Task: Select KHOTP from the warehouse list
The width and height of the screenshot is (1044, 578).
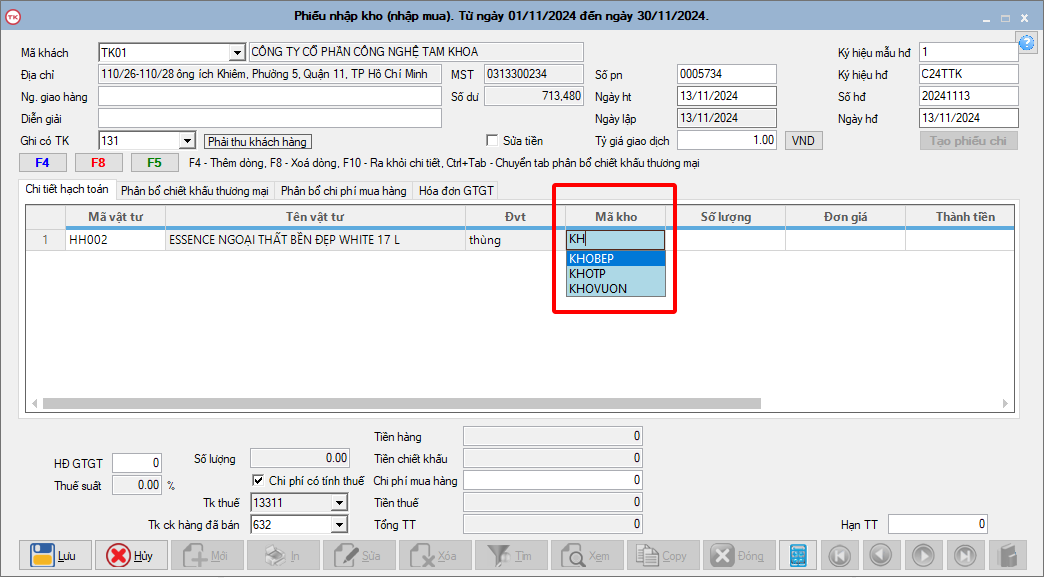Action: tap(616, 274)
